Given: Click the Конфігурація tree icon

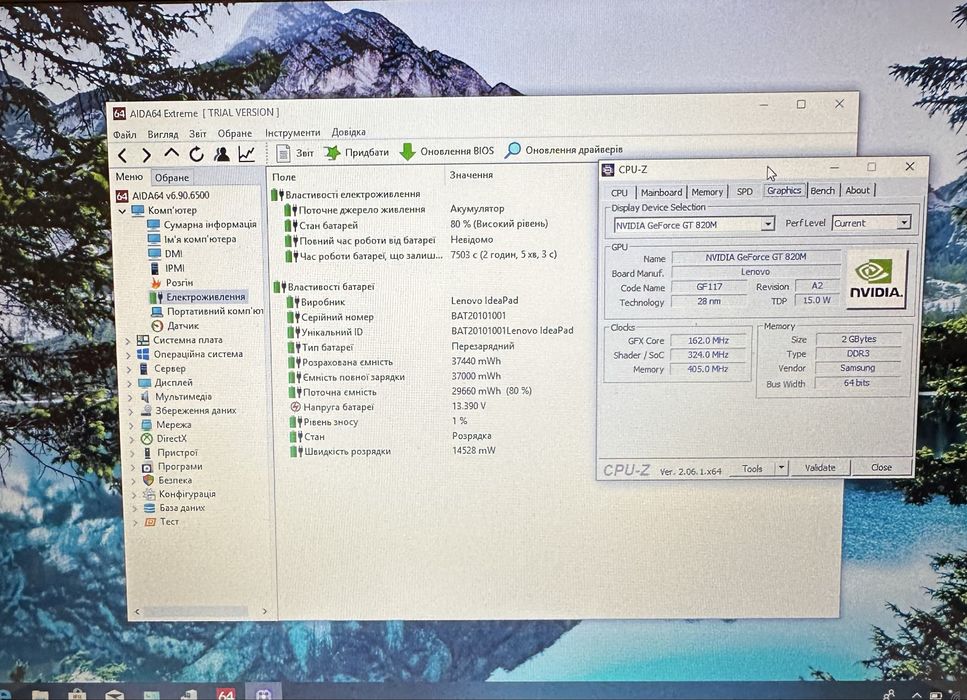Looking at the screenshot, I should [149, 494].
